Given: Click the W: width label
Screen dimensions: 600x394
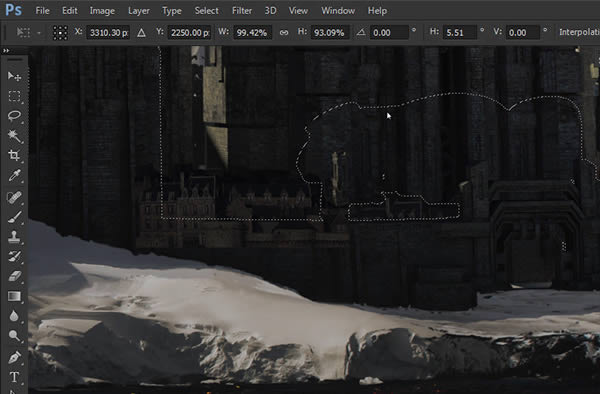Looking at the screenshot, I should [223, 32].
